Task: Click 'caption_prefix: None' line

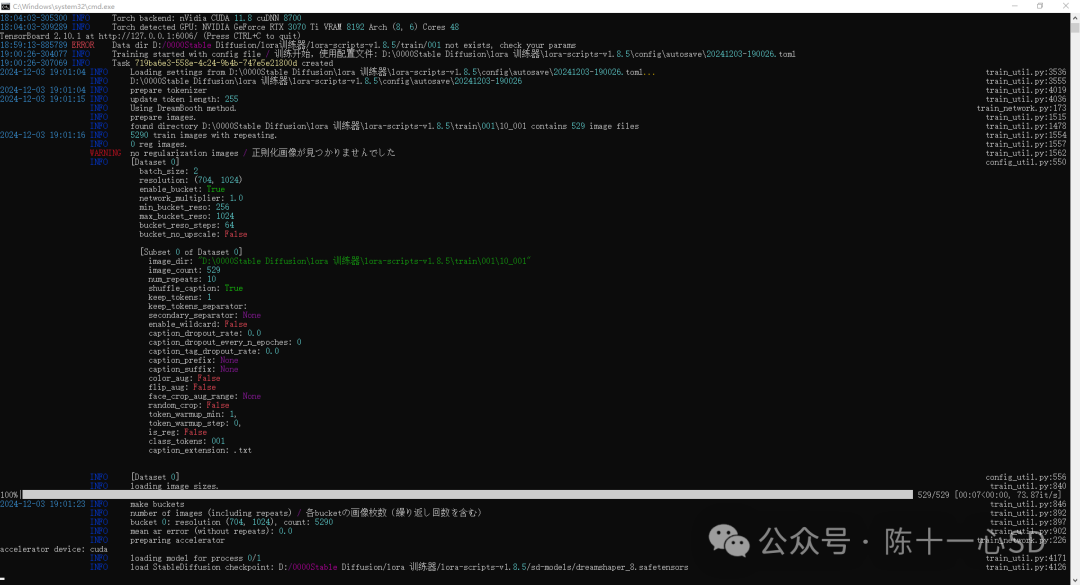Action: 193,360
